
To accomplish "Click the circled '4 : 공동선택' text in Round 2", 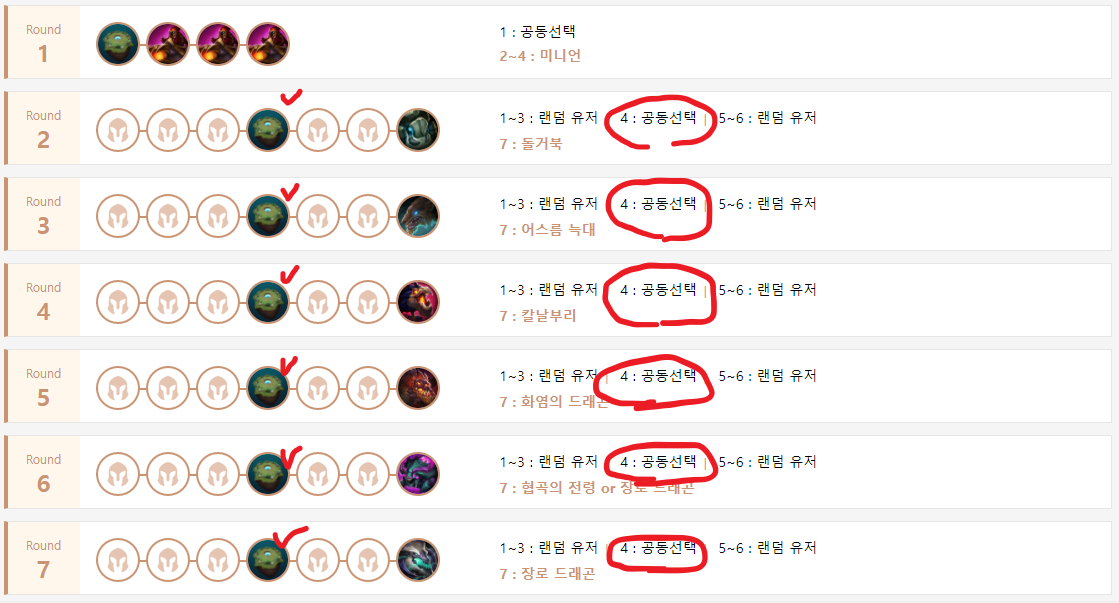I will click(658, 118).
